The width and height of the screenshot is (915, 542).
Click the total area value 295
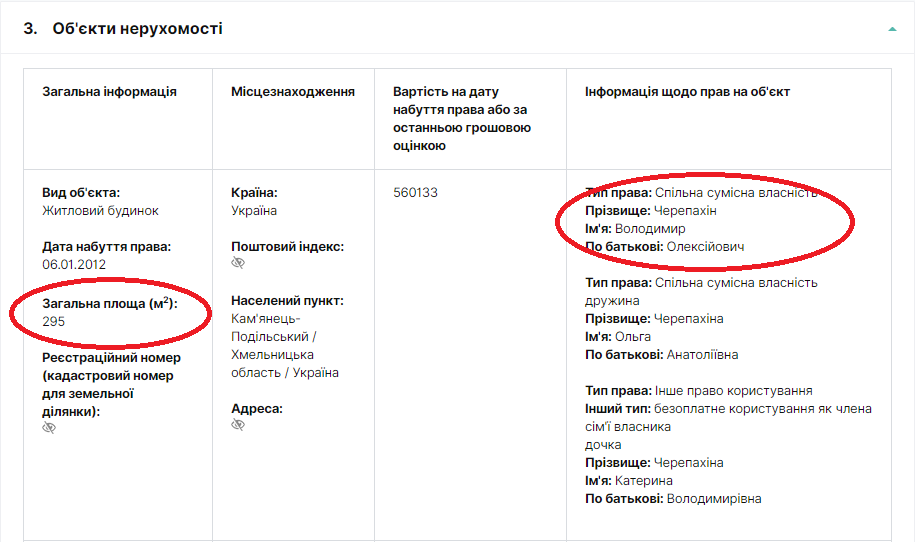[x=53, y=321]
